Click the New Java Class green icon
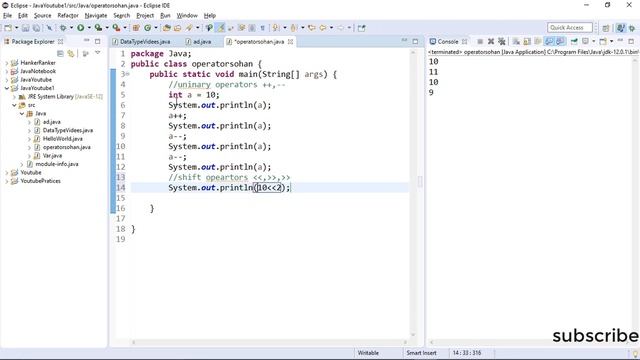This screenshot has width=640, height=360. pos(147,28)
